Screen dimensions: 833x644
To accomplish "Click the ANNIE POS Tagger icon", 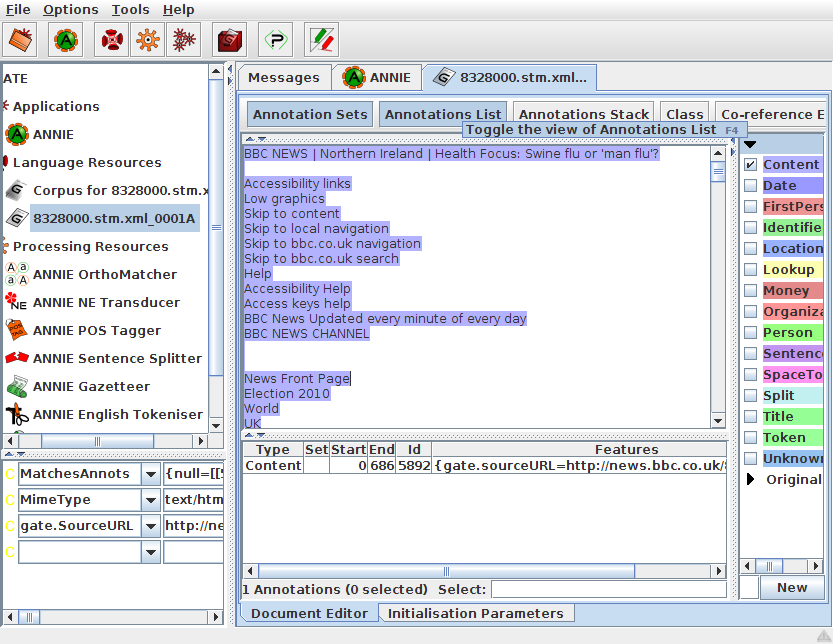I will tap(17, 331).
